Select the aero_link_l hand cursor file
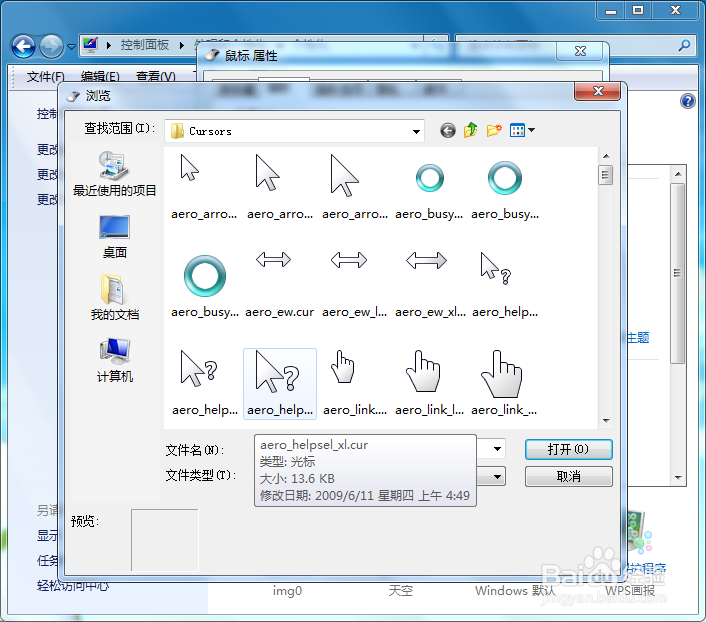 click(x=430, y=384)
